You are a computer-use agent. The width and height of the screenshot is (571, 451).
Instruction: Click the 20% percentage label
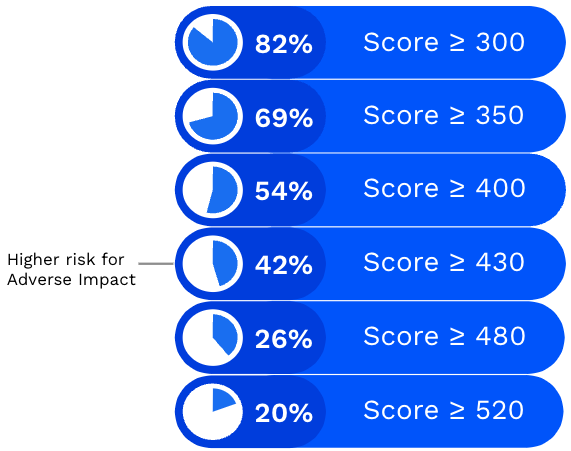coord(284,413)
